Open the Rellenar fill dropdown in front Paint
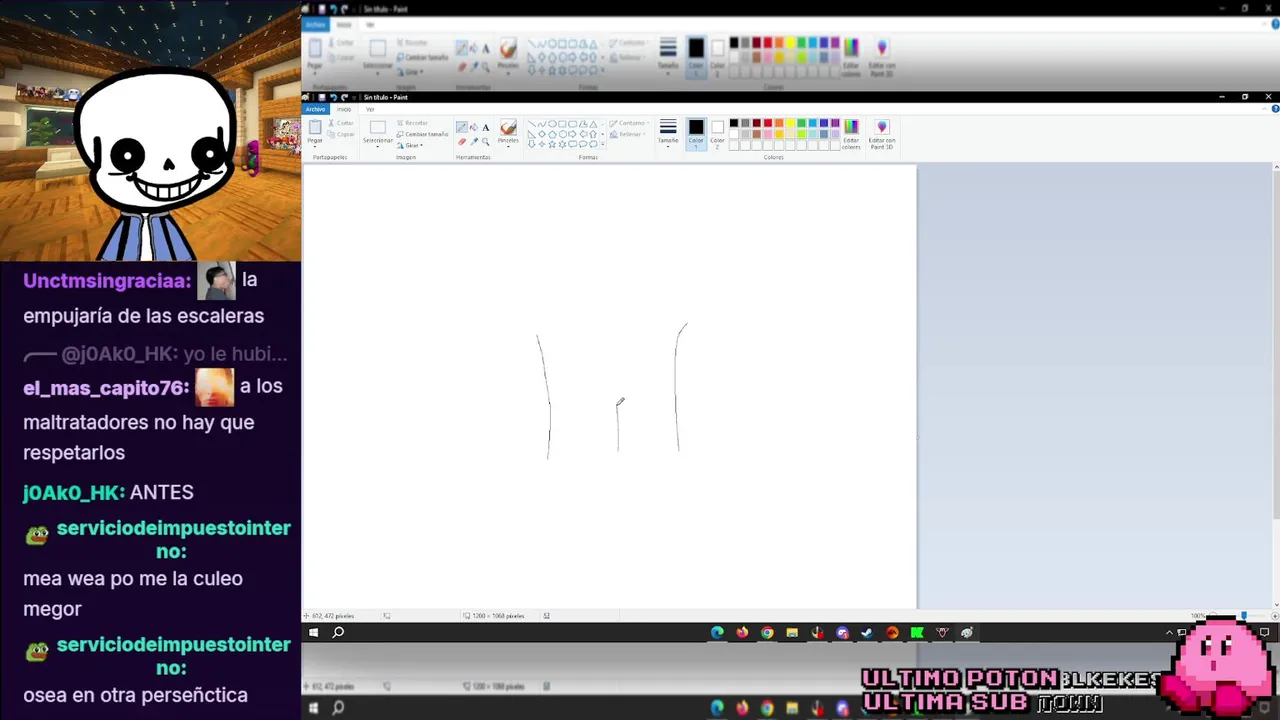This screenshot has height=720, width=1280. [x=629, y=134]
